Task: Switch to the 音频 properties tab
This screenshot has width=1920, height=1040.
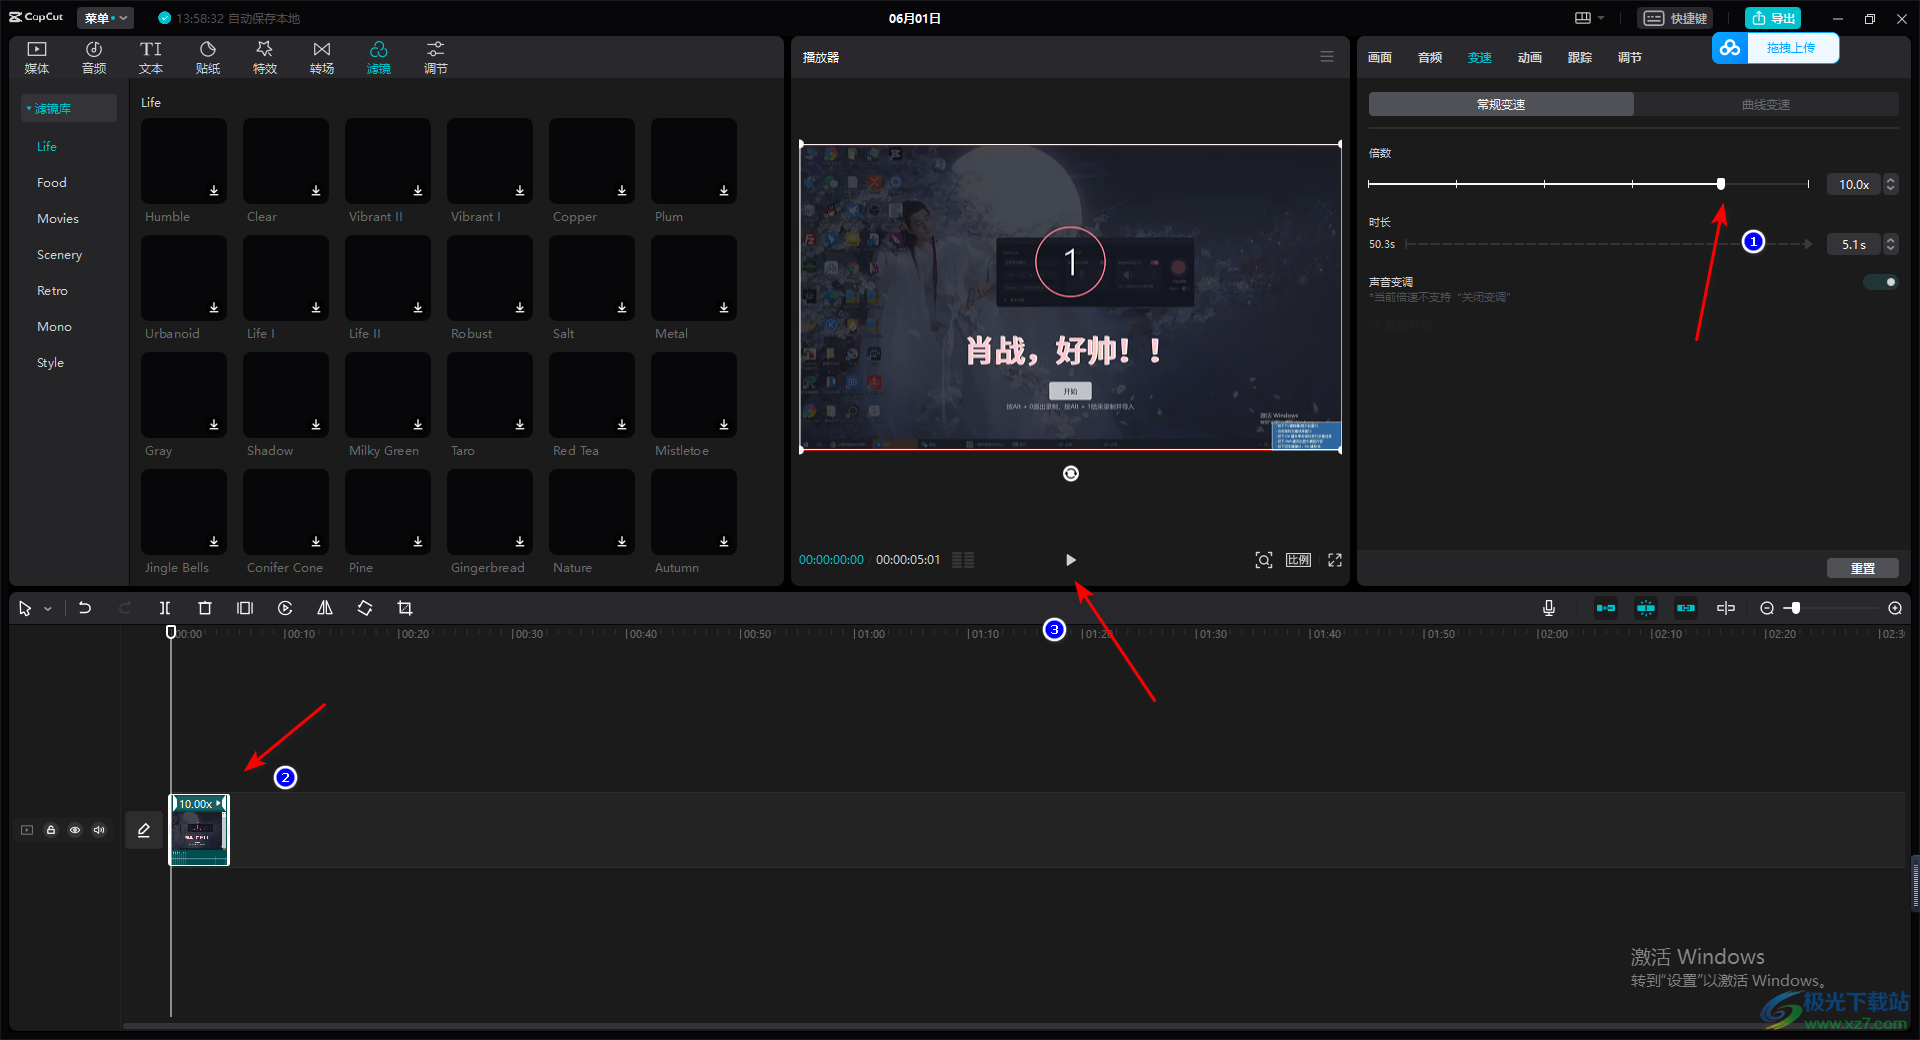Action: 1430,58
